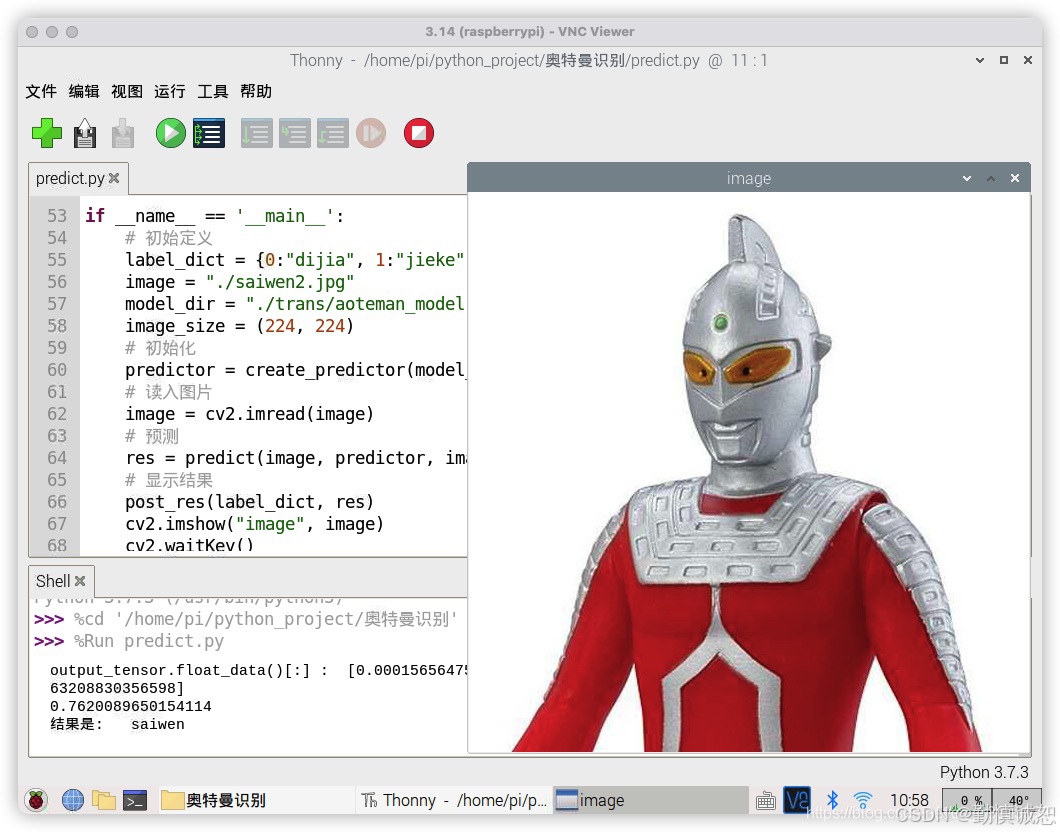This screenshot has width=1060, height=832.
Task: Close the predict.py tab with its x
Action: pyautogui.click(x=114, y=178)
